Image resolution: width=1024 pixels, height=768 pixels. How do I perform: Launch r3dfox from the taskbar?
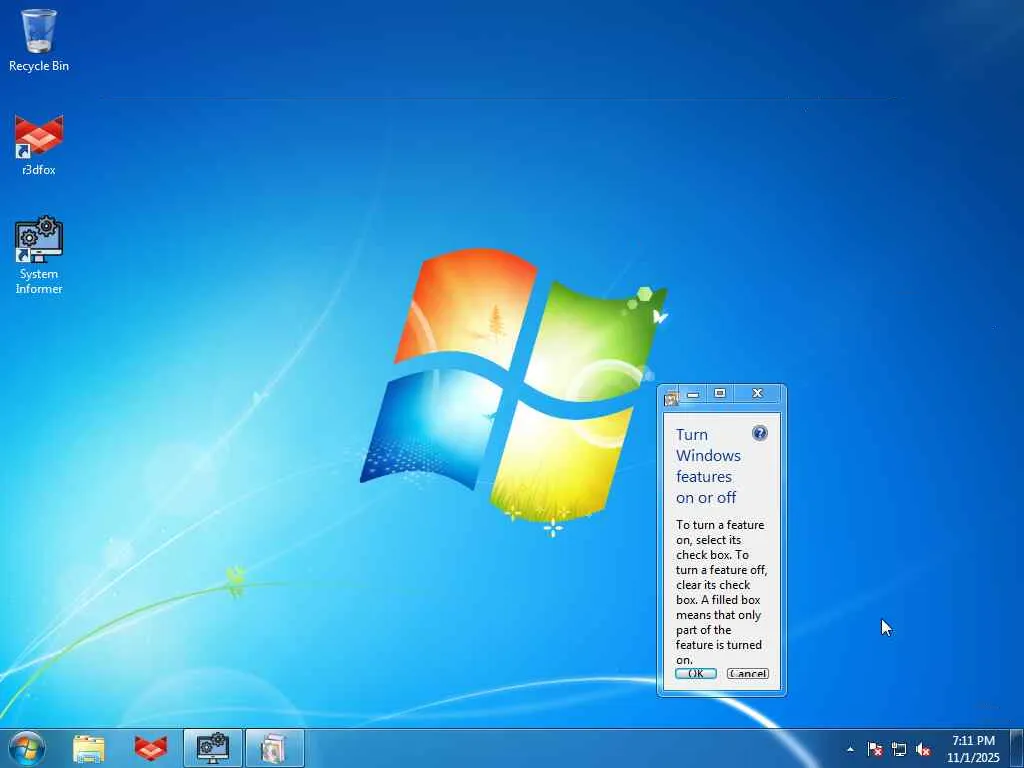click(151, 748)
